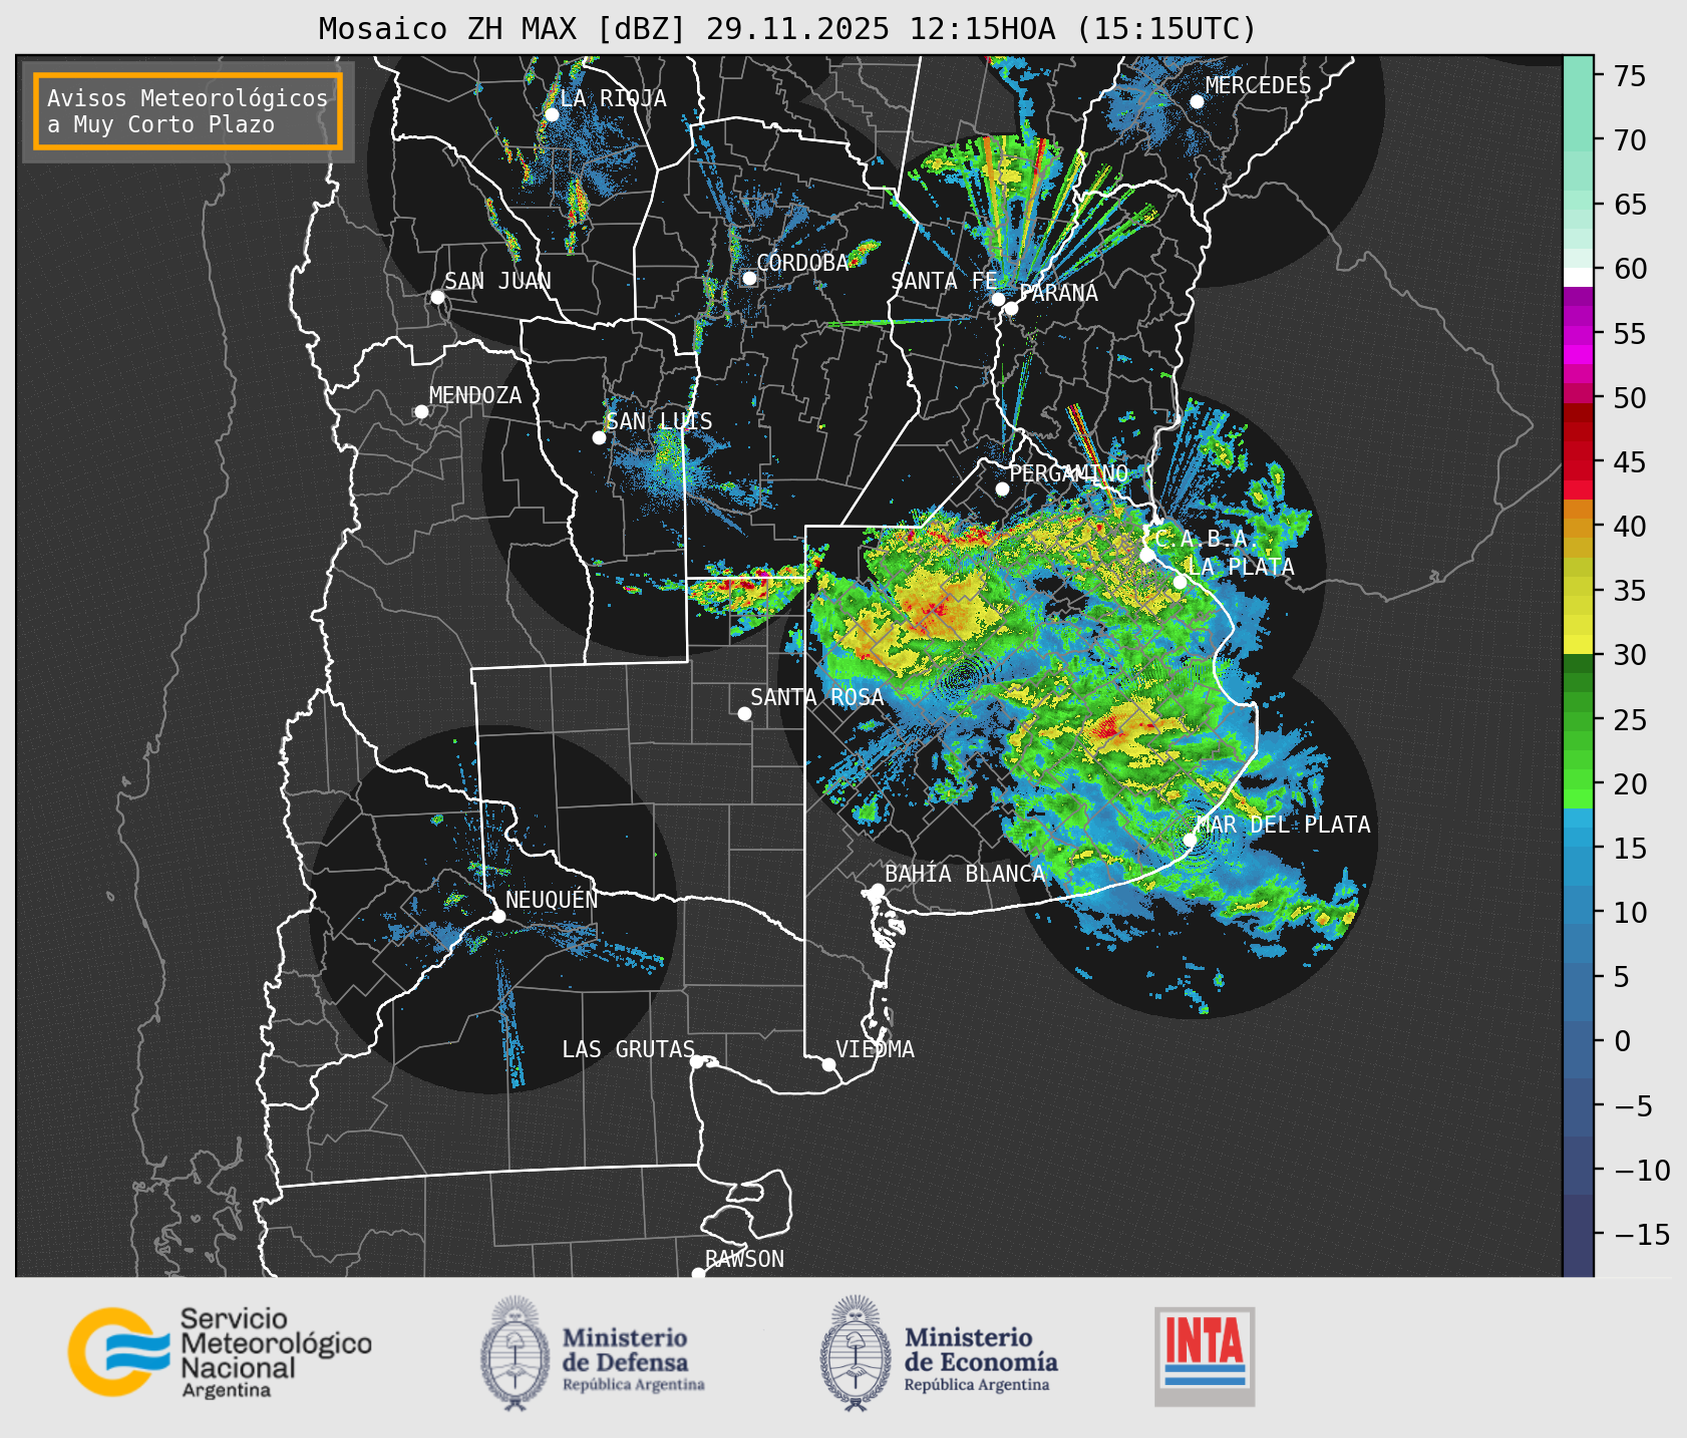
Task: Click the Ministerio de Economía emblem
Action: coord(855,1353)
